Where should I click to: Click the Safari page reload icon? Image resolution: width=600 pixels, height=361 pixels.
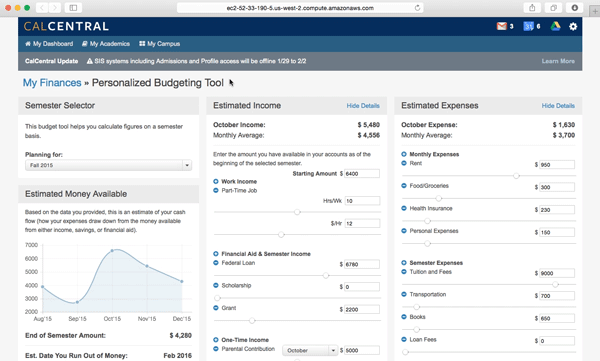417,8
